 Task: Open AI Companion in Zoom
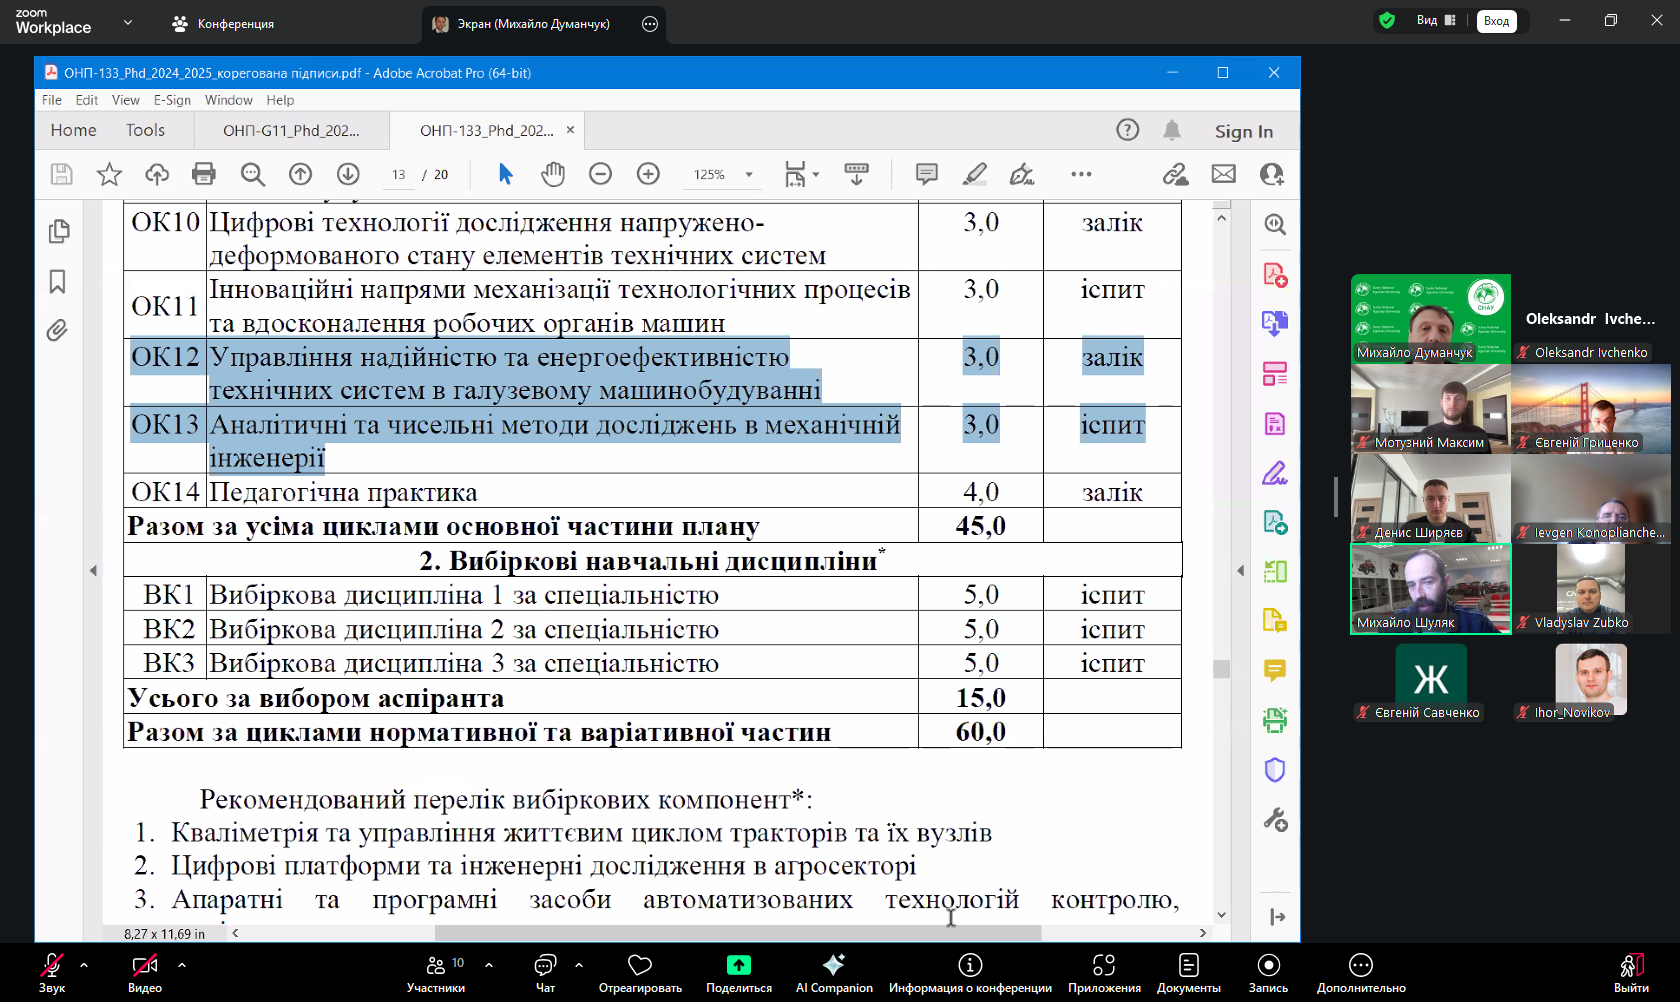coord(833,973)
